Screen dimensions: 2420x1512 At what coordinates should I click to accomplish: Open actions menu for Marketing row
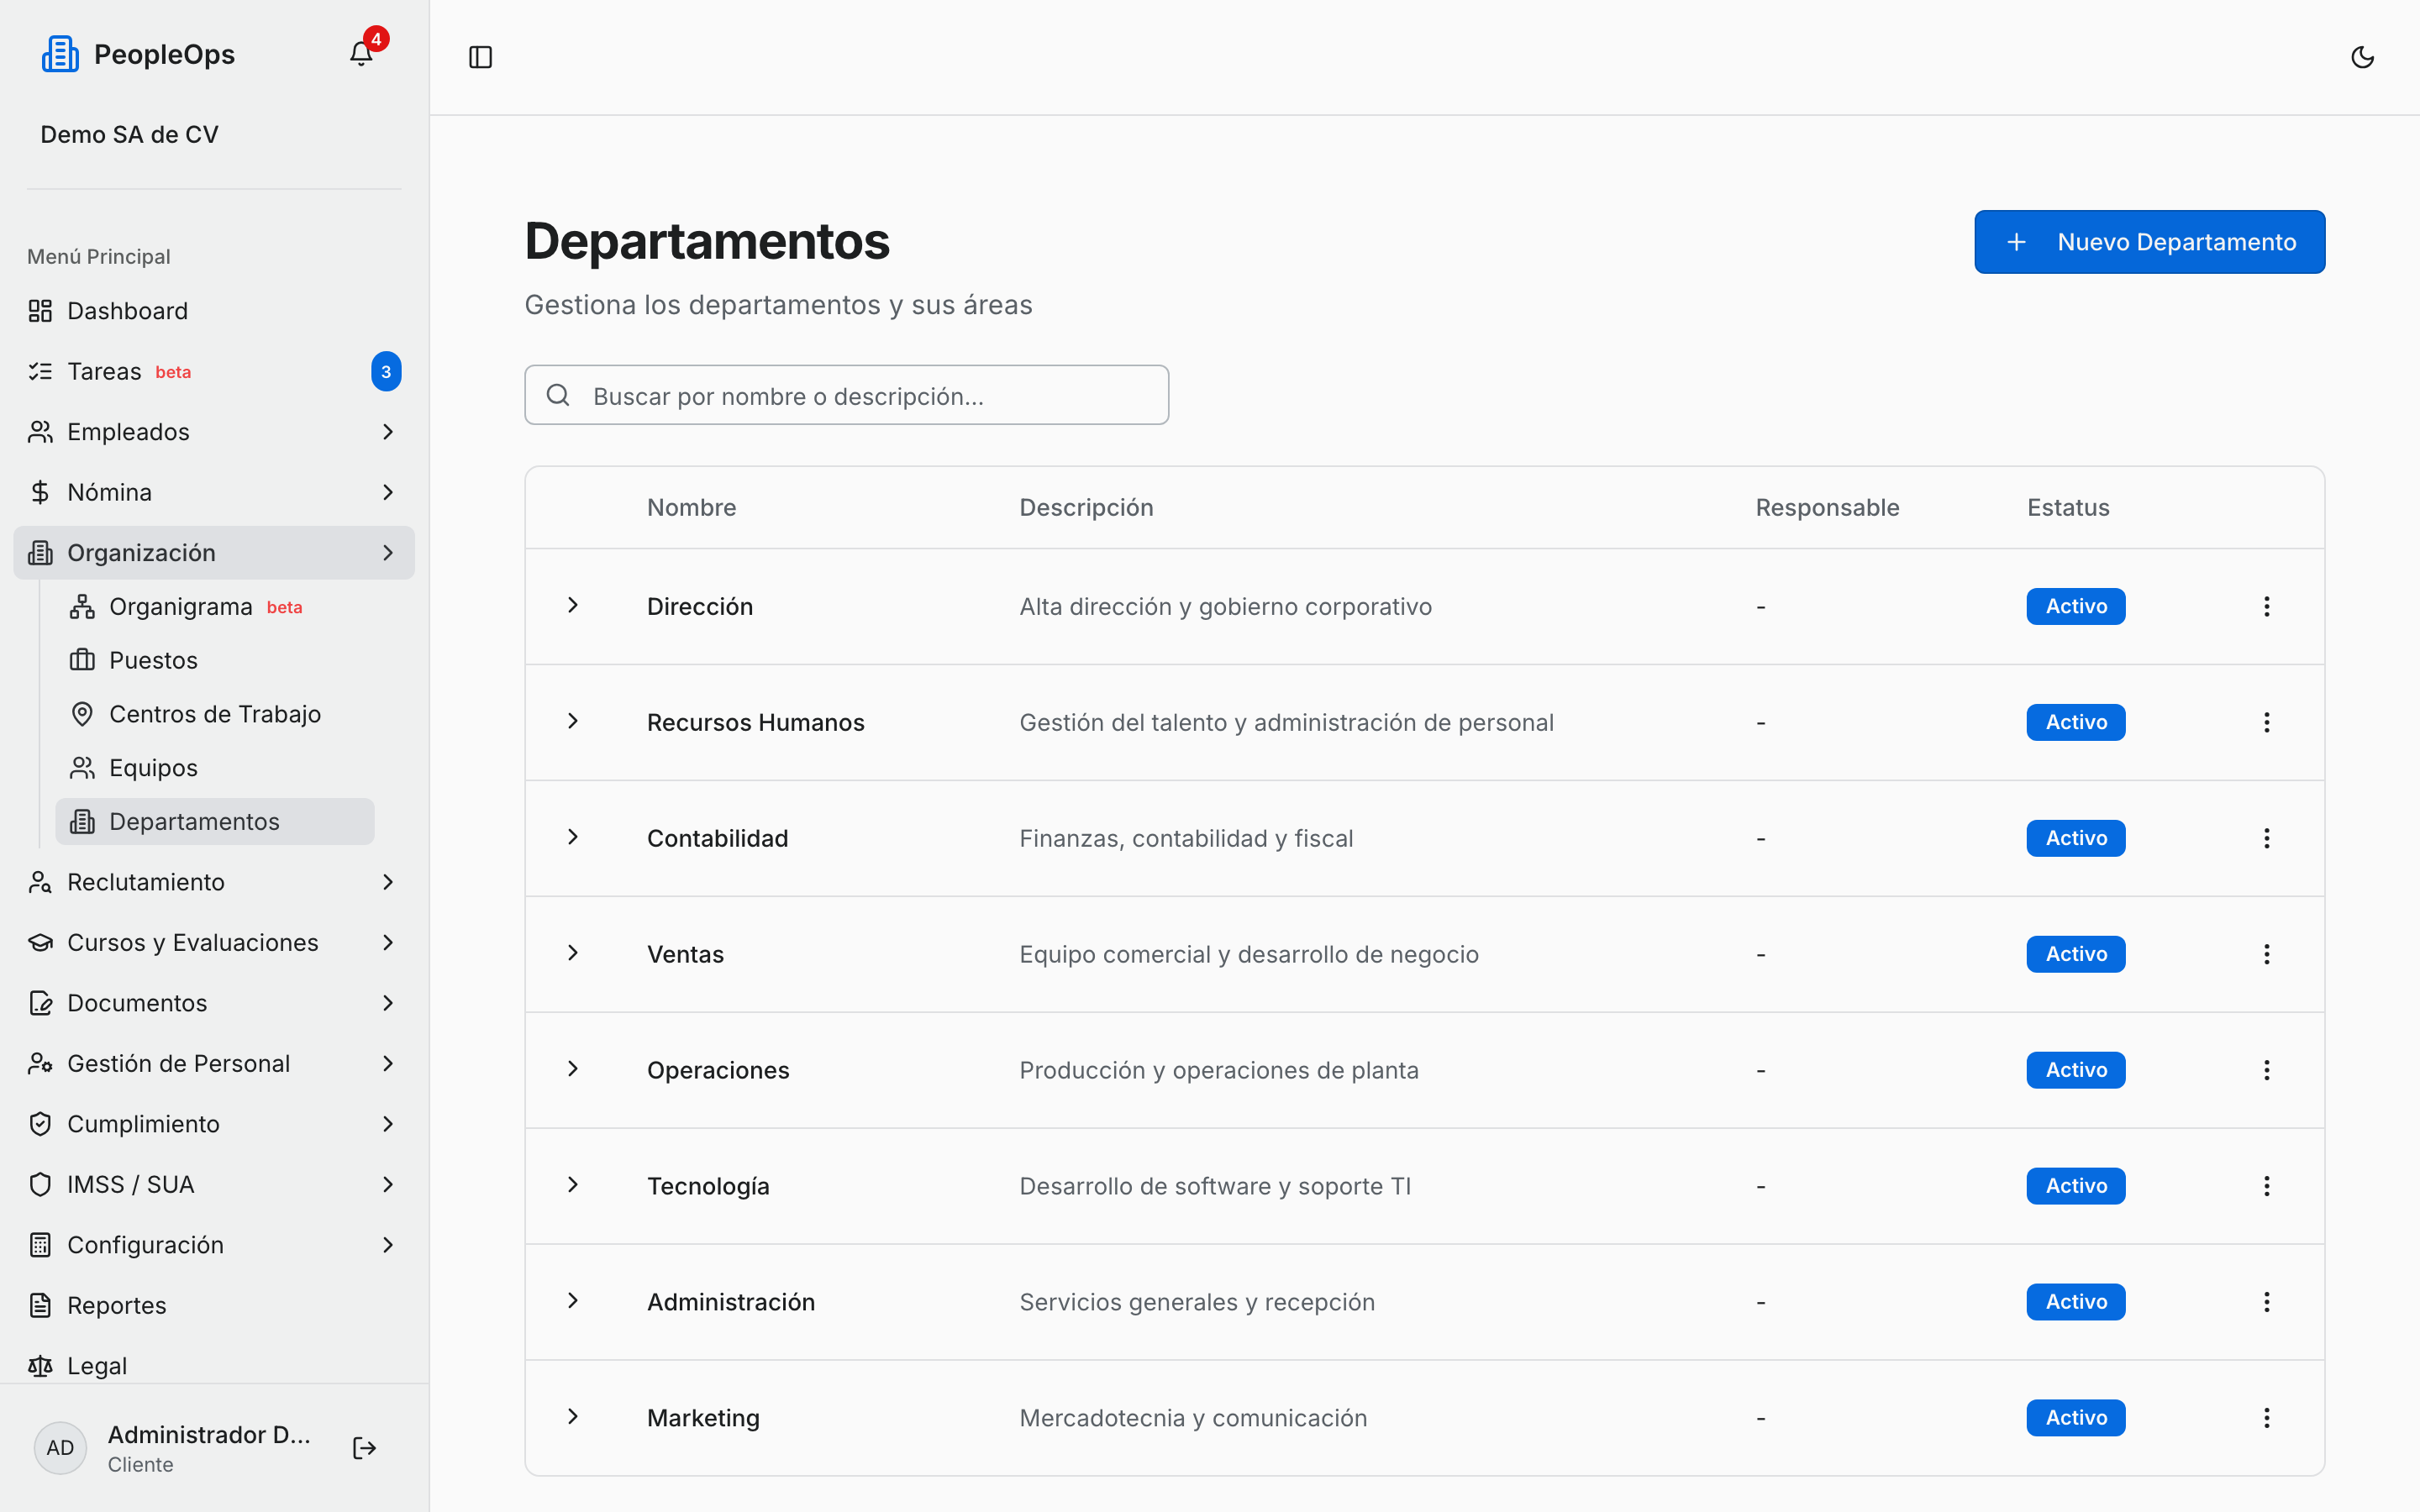pos(2266,1418)
